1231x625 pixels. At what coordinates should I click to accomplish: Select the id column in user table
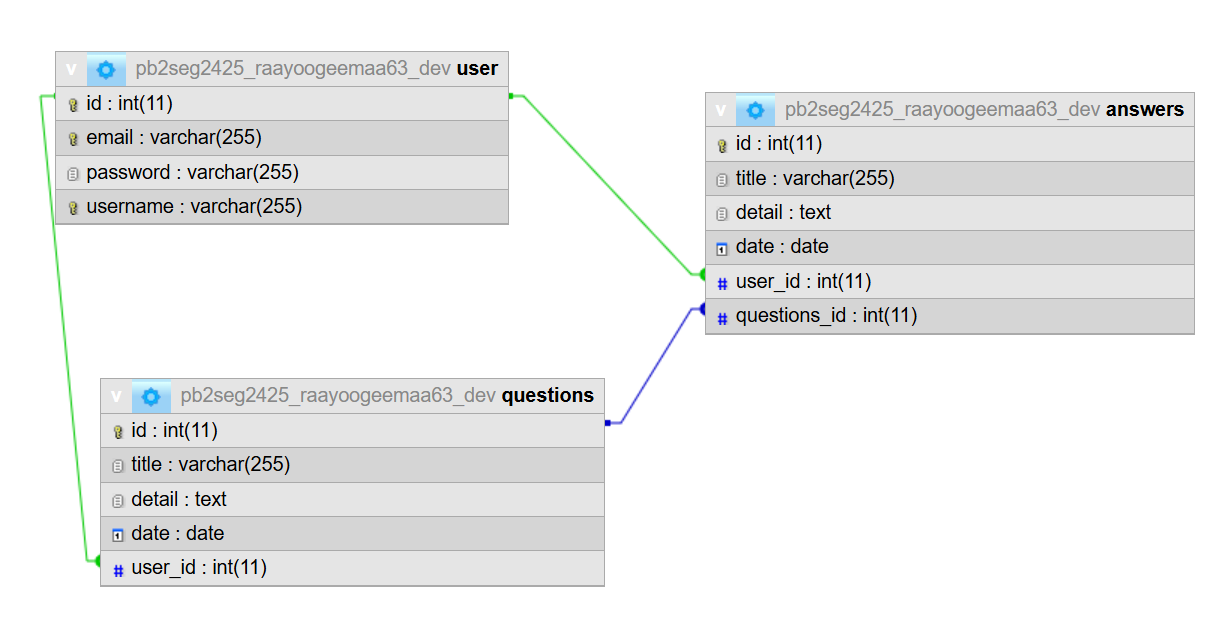[x=129, y=103]
